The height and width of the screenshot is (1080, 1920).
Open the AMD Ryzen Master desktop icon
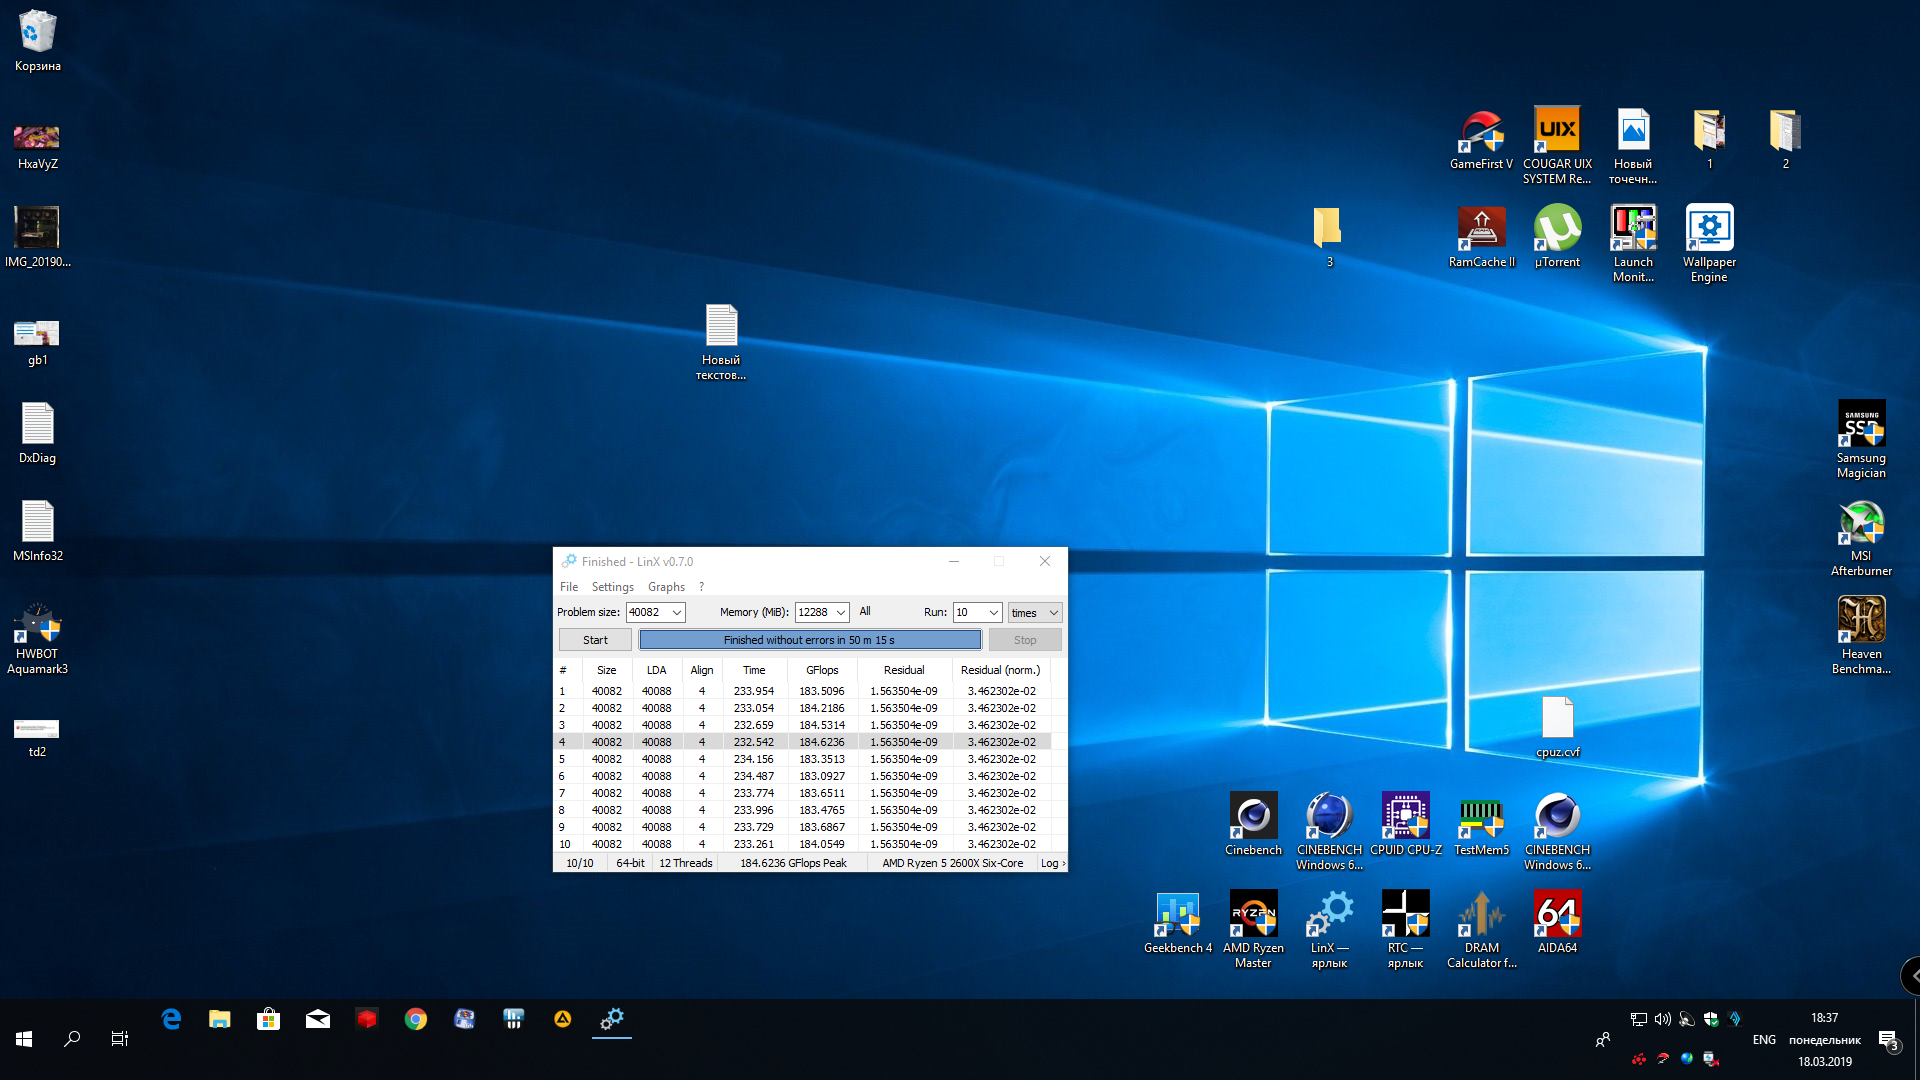pos(1253,915)
